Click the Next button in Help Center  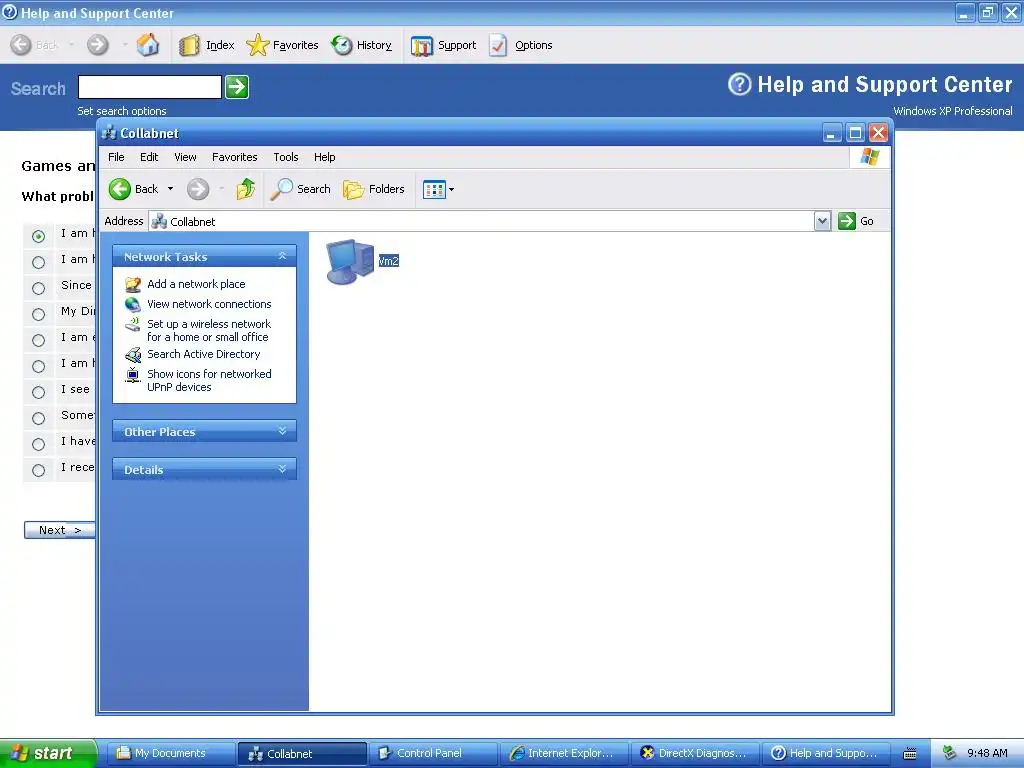point(59,530)
